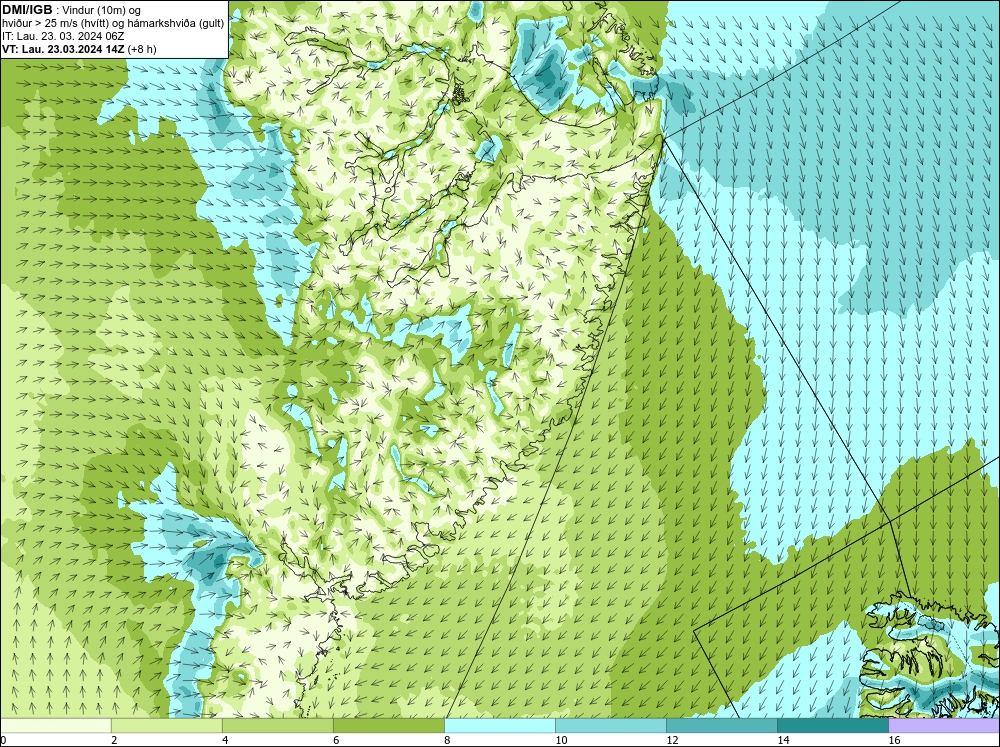The image size is (1000, 747).
Task: Click the 'Vindur (10m) og' label
Action: click(x=101, y=11)
